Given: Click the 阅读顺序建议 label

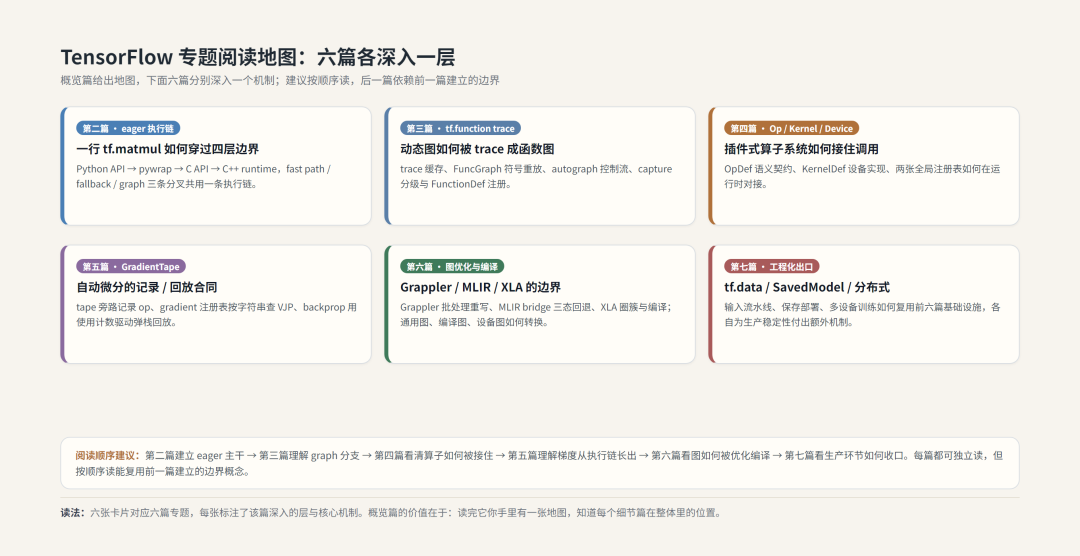Looking at the screenshot, I should pyautogui.click(x=108, y=455).
